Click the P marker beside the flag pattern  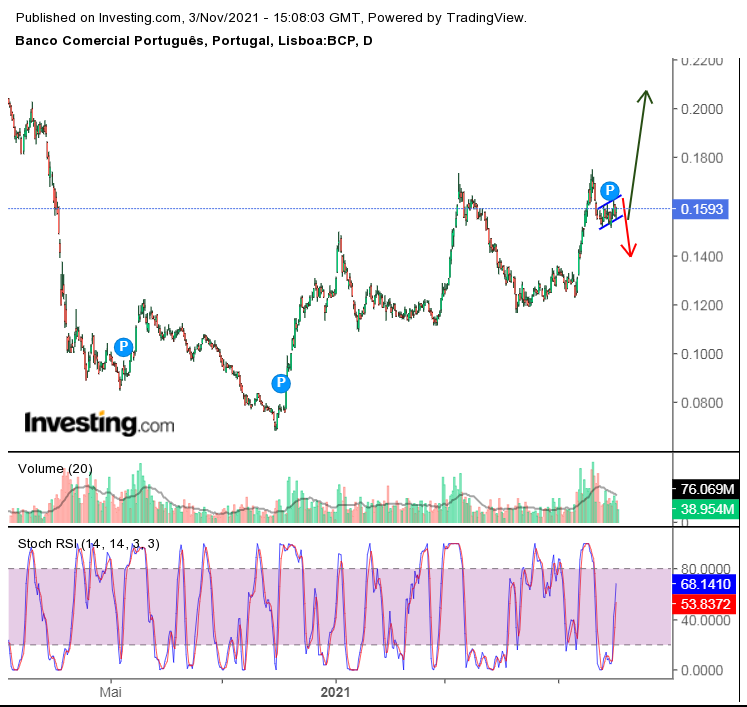point(609,191)
